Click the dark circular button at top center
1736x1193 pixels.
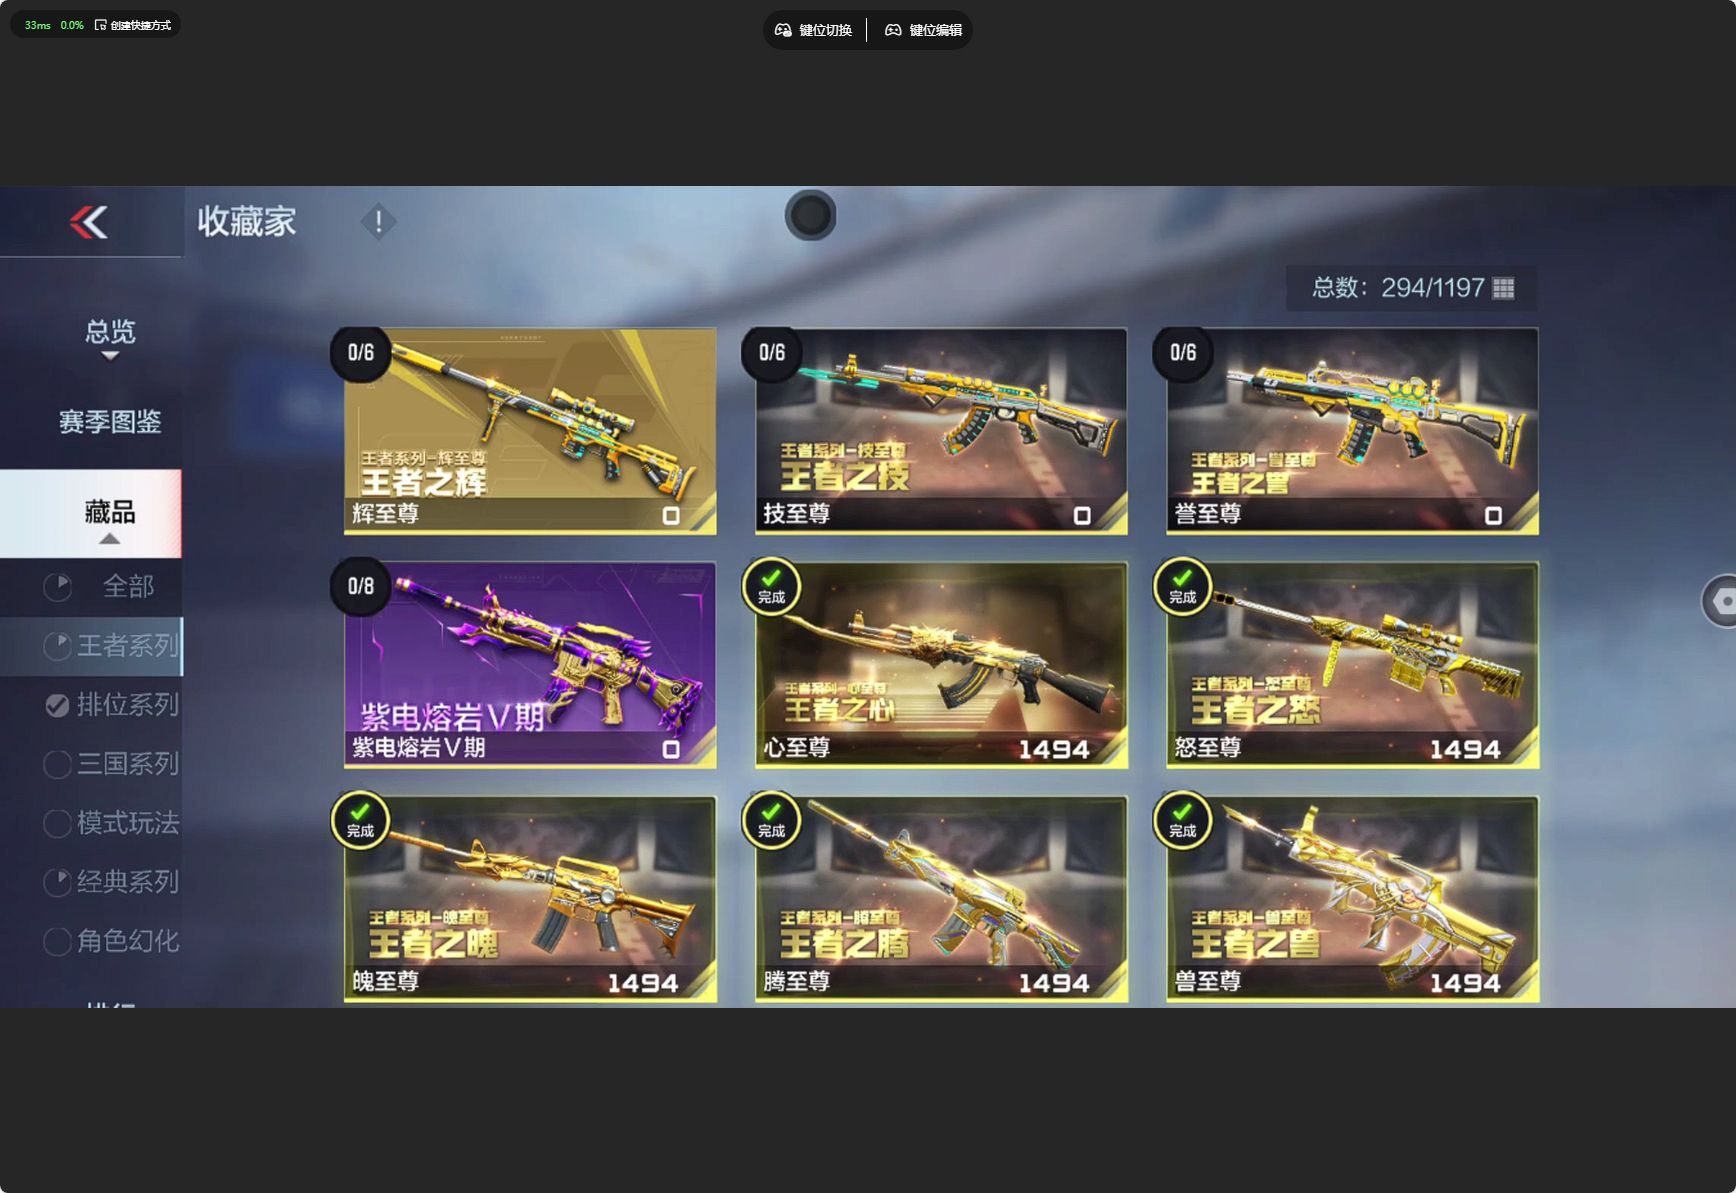pos(810,215)
